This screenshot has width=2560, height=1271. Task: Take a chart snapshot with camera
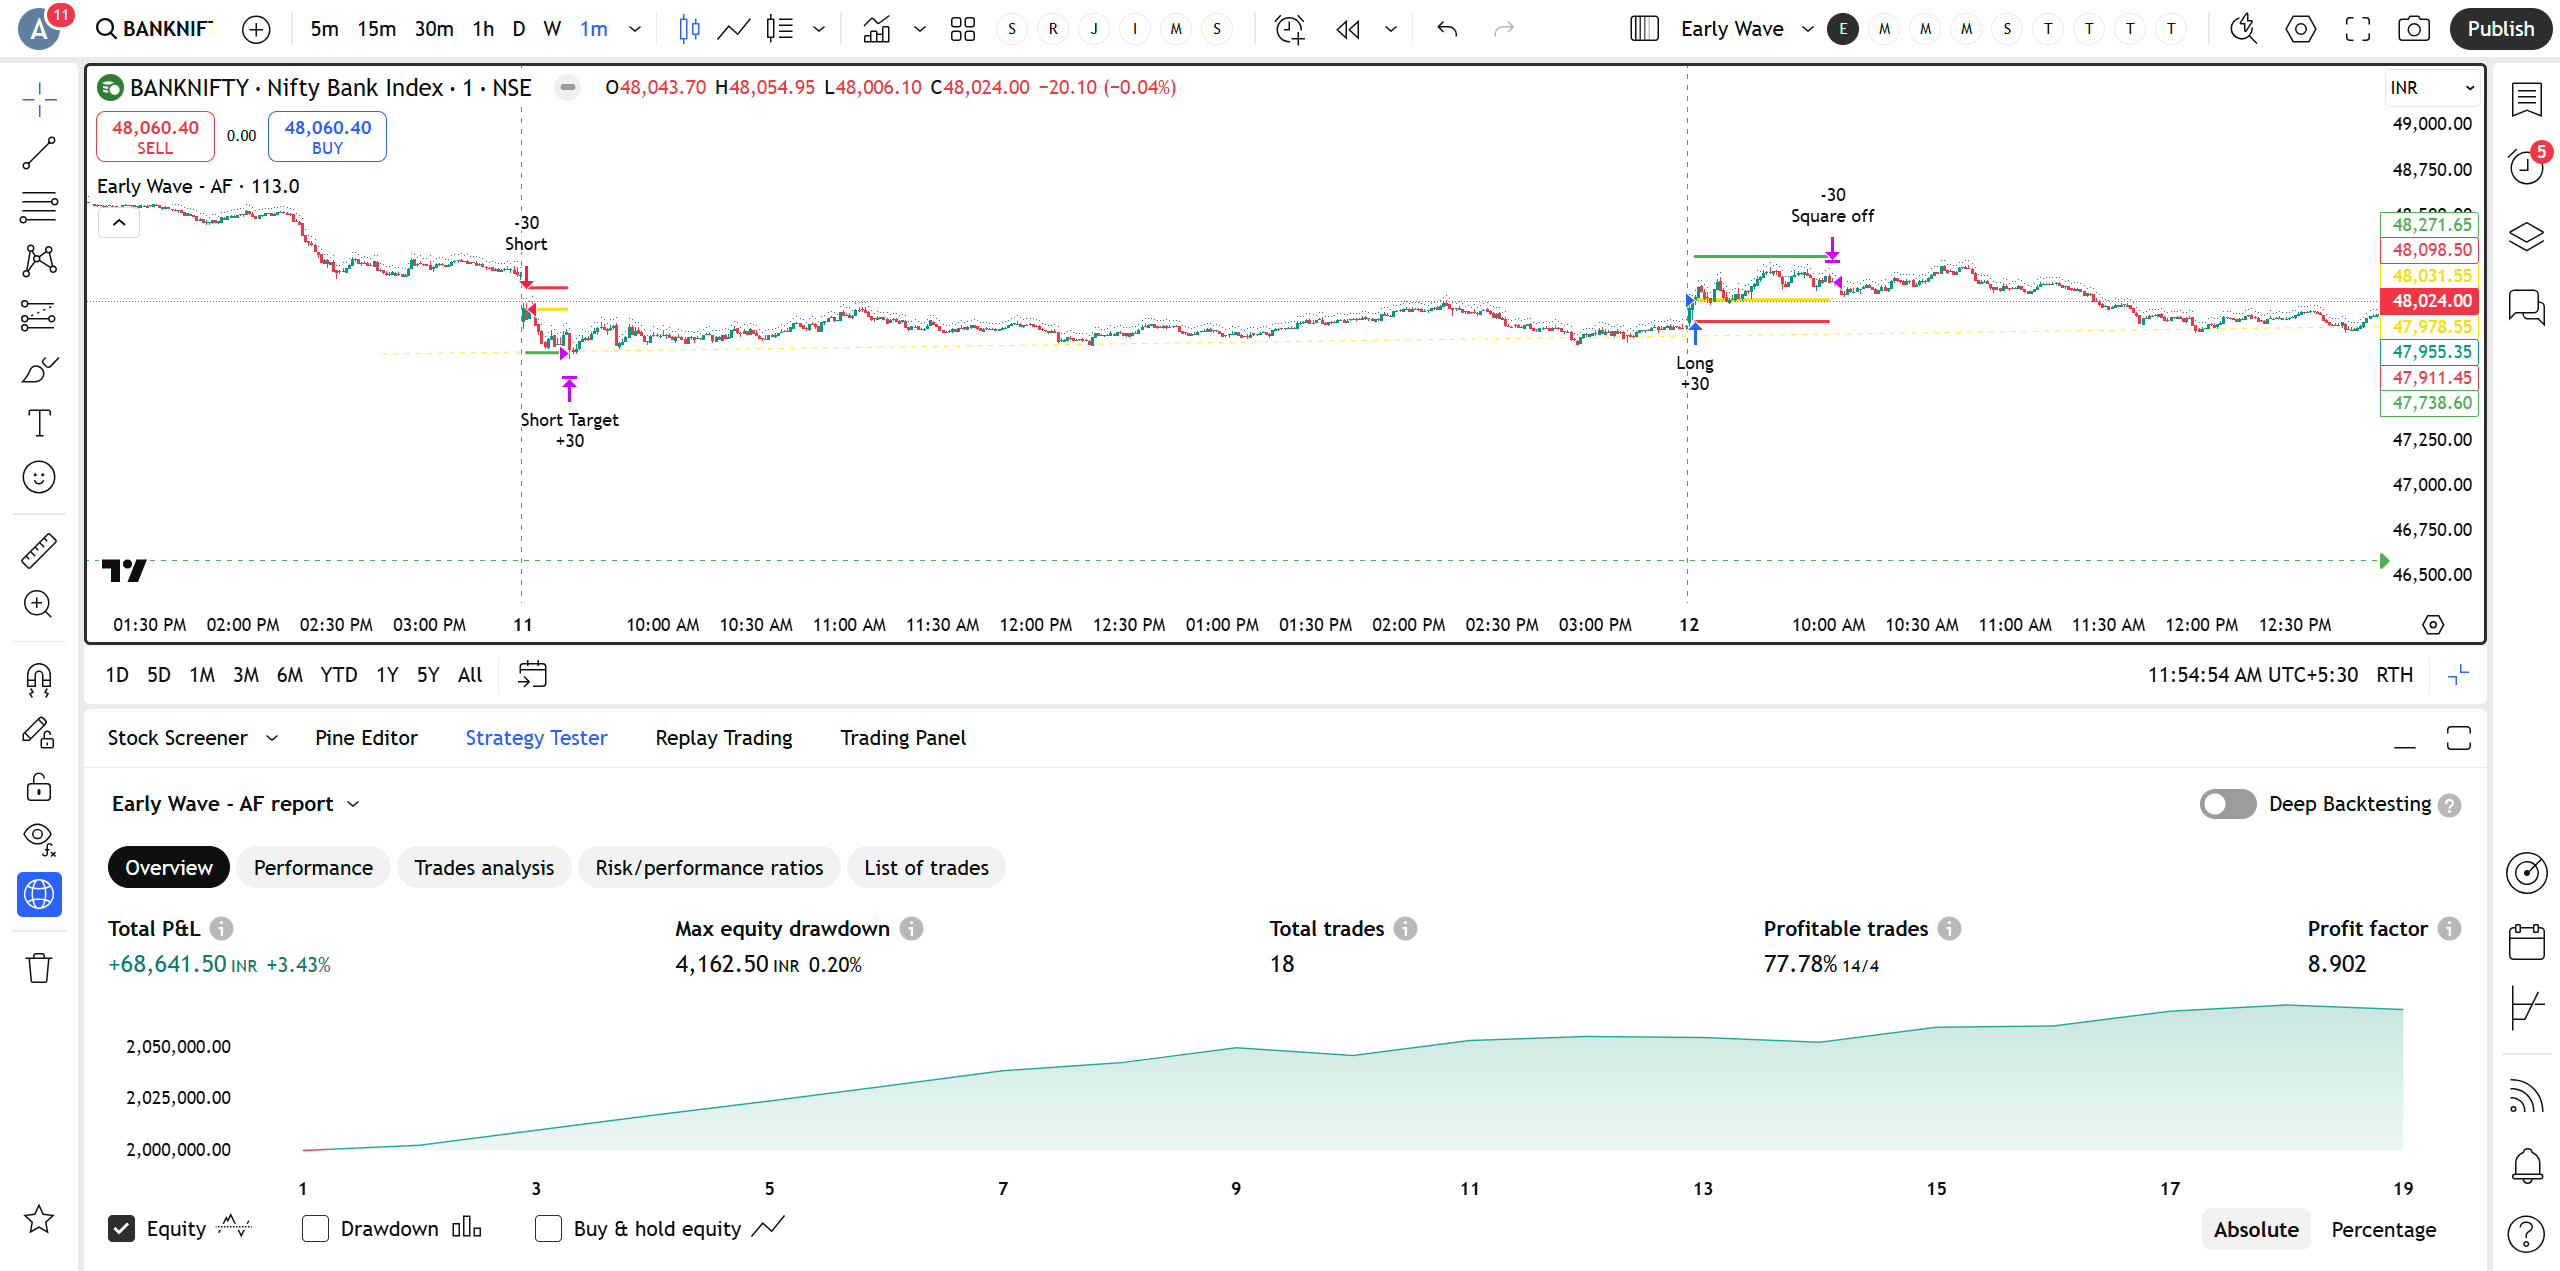pyautogui.click(x=2414, y=29)
